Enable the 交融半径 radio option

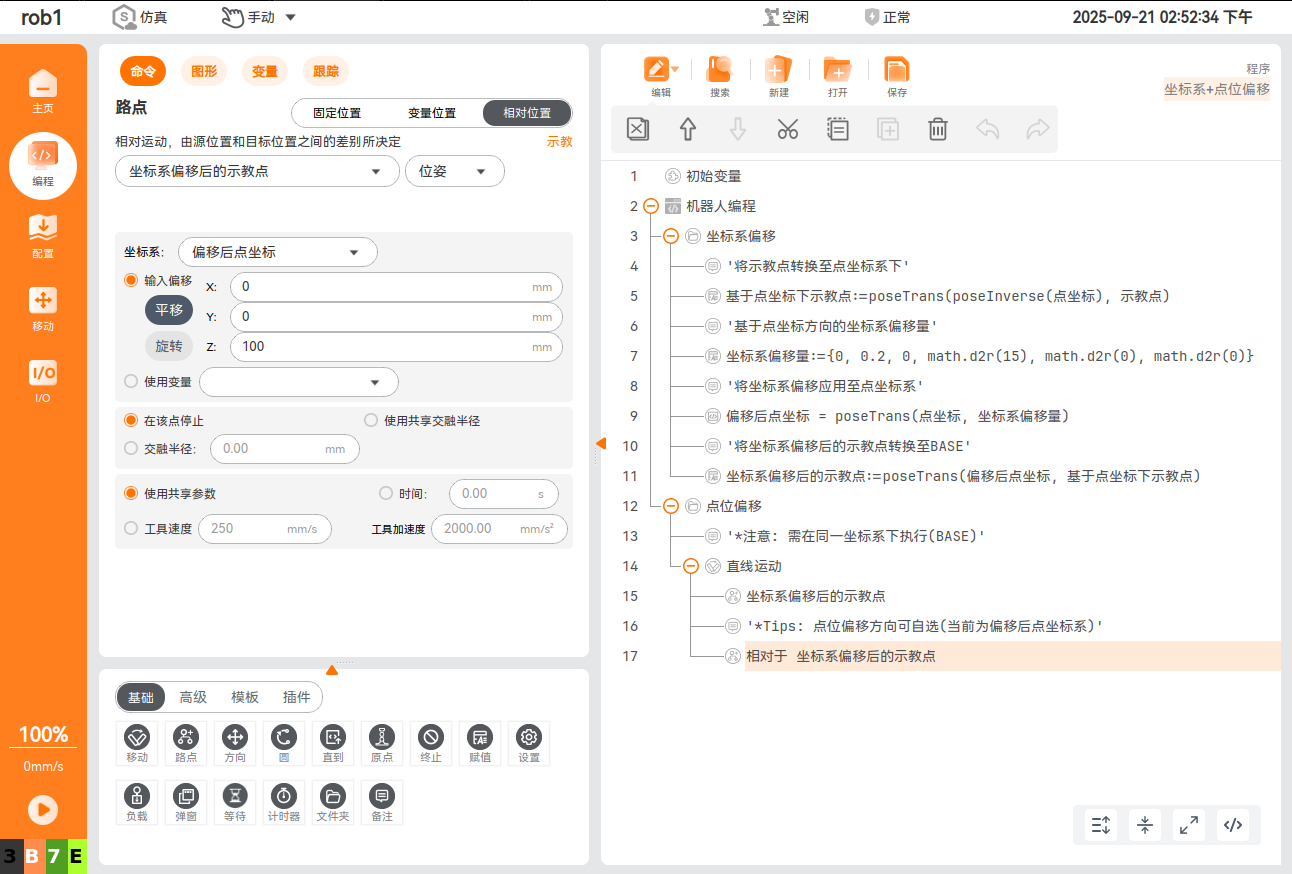131,449
